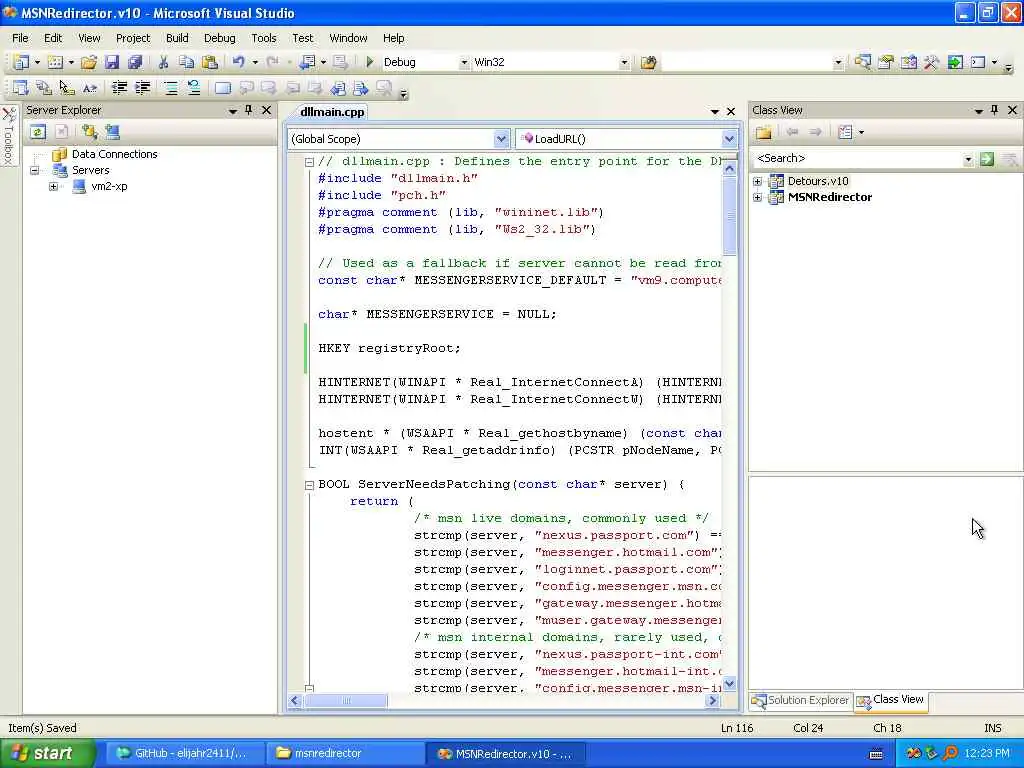
Task: Collapse the Servers tree node
Action: click(x=34, y=170)
